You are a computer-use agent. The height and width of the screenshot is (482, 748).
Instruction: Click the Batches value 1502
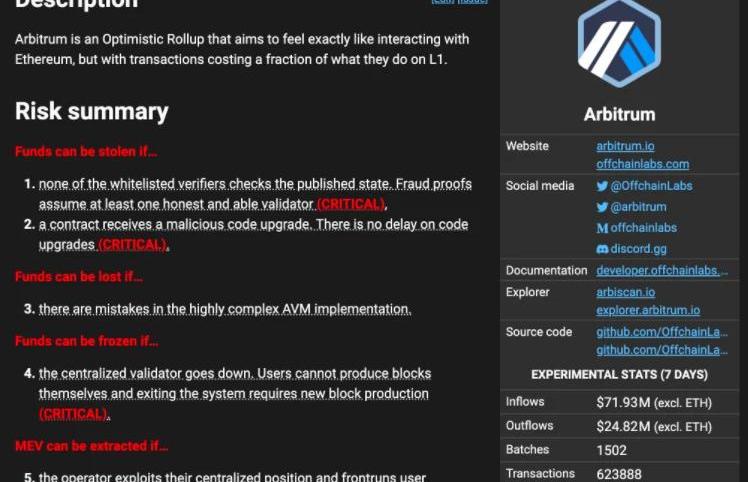611,451
